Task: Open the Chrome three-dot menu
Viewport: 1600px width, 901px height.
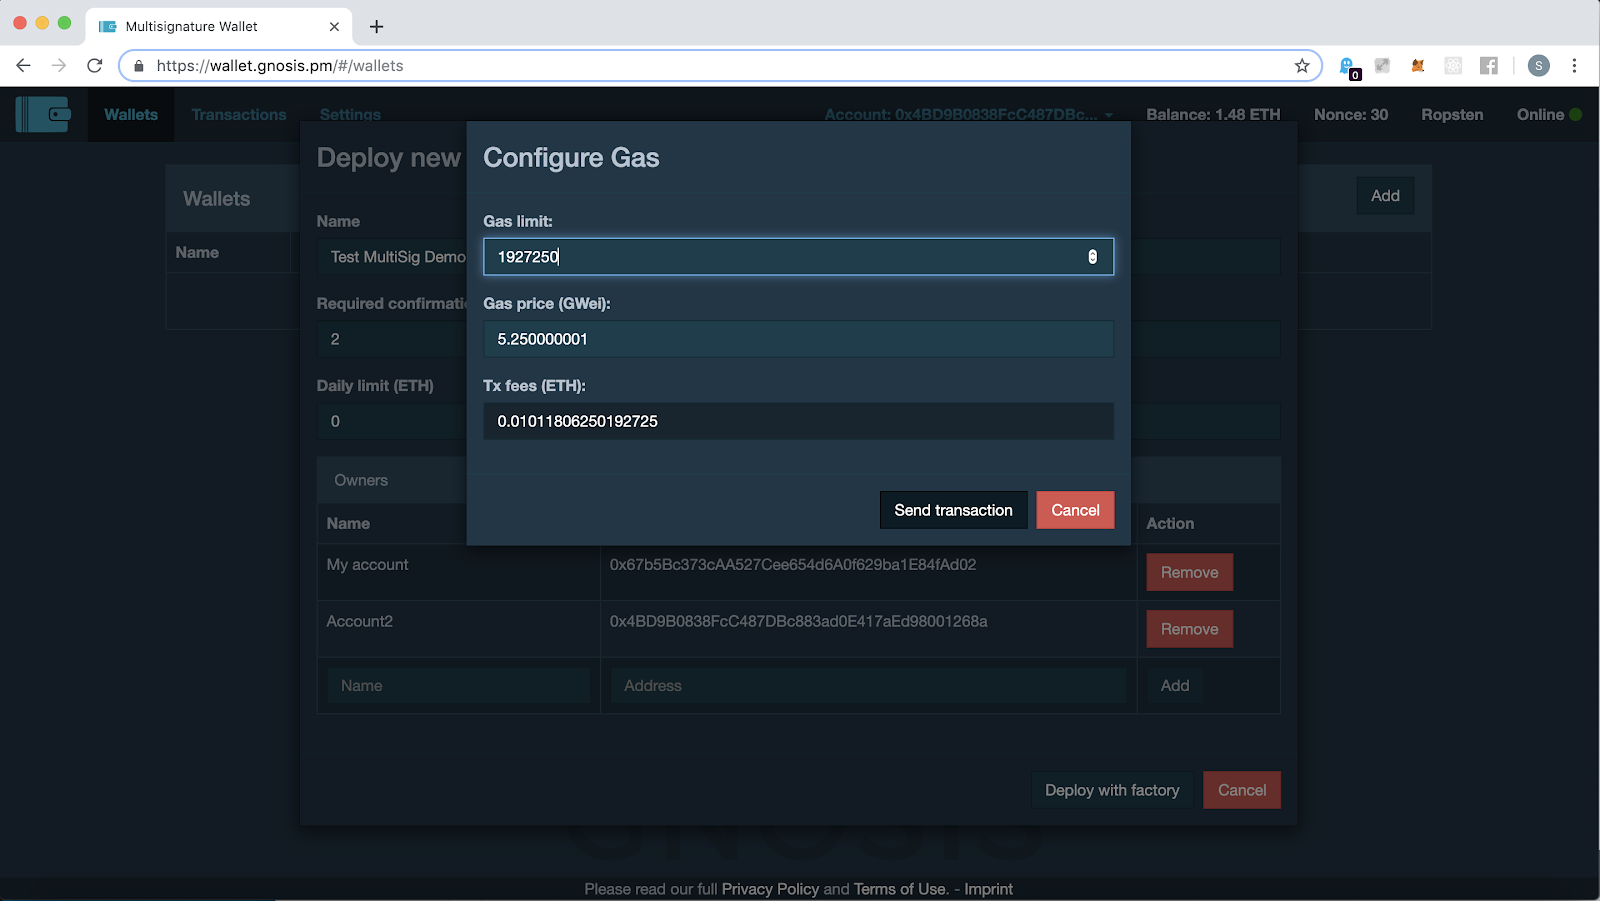Action: 1574,66
